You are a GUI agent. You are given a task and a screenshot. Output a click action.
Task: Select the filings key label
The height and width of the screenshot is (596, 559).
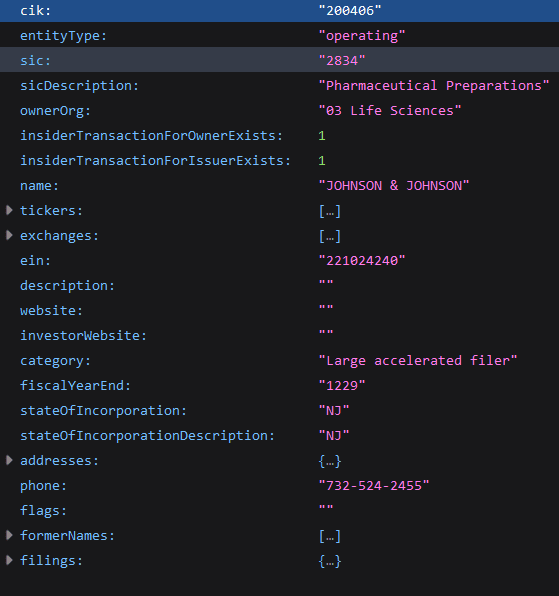pos(51,560)
